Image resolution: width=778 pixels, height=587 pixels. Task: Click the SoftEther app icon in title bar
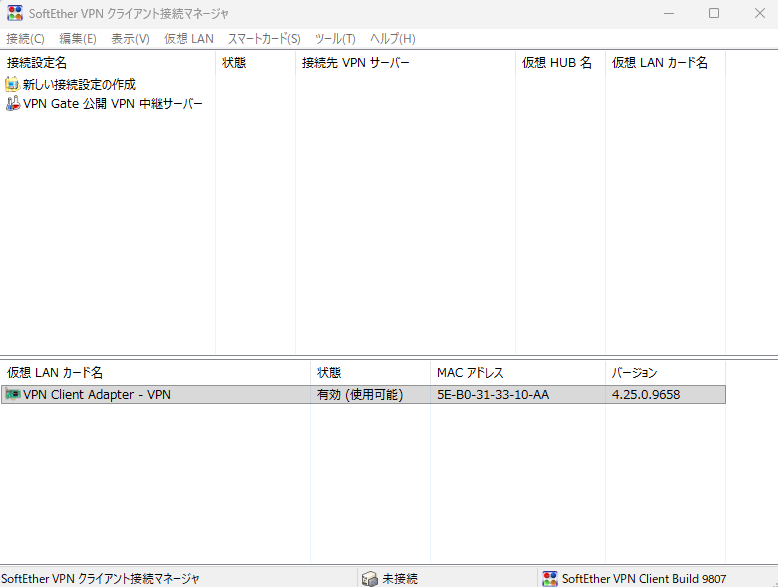15,14
